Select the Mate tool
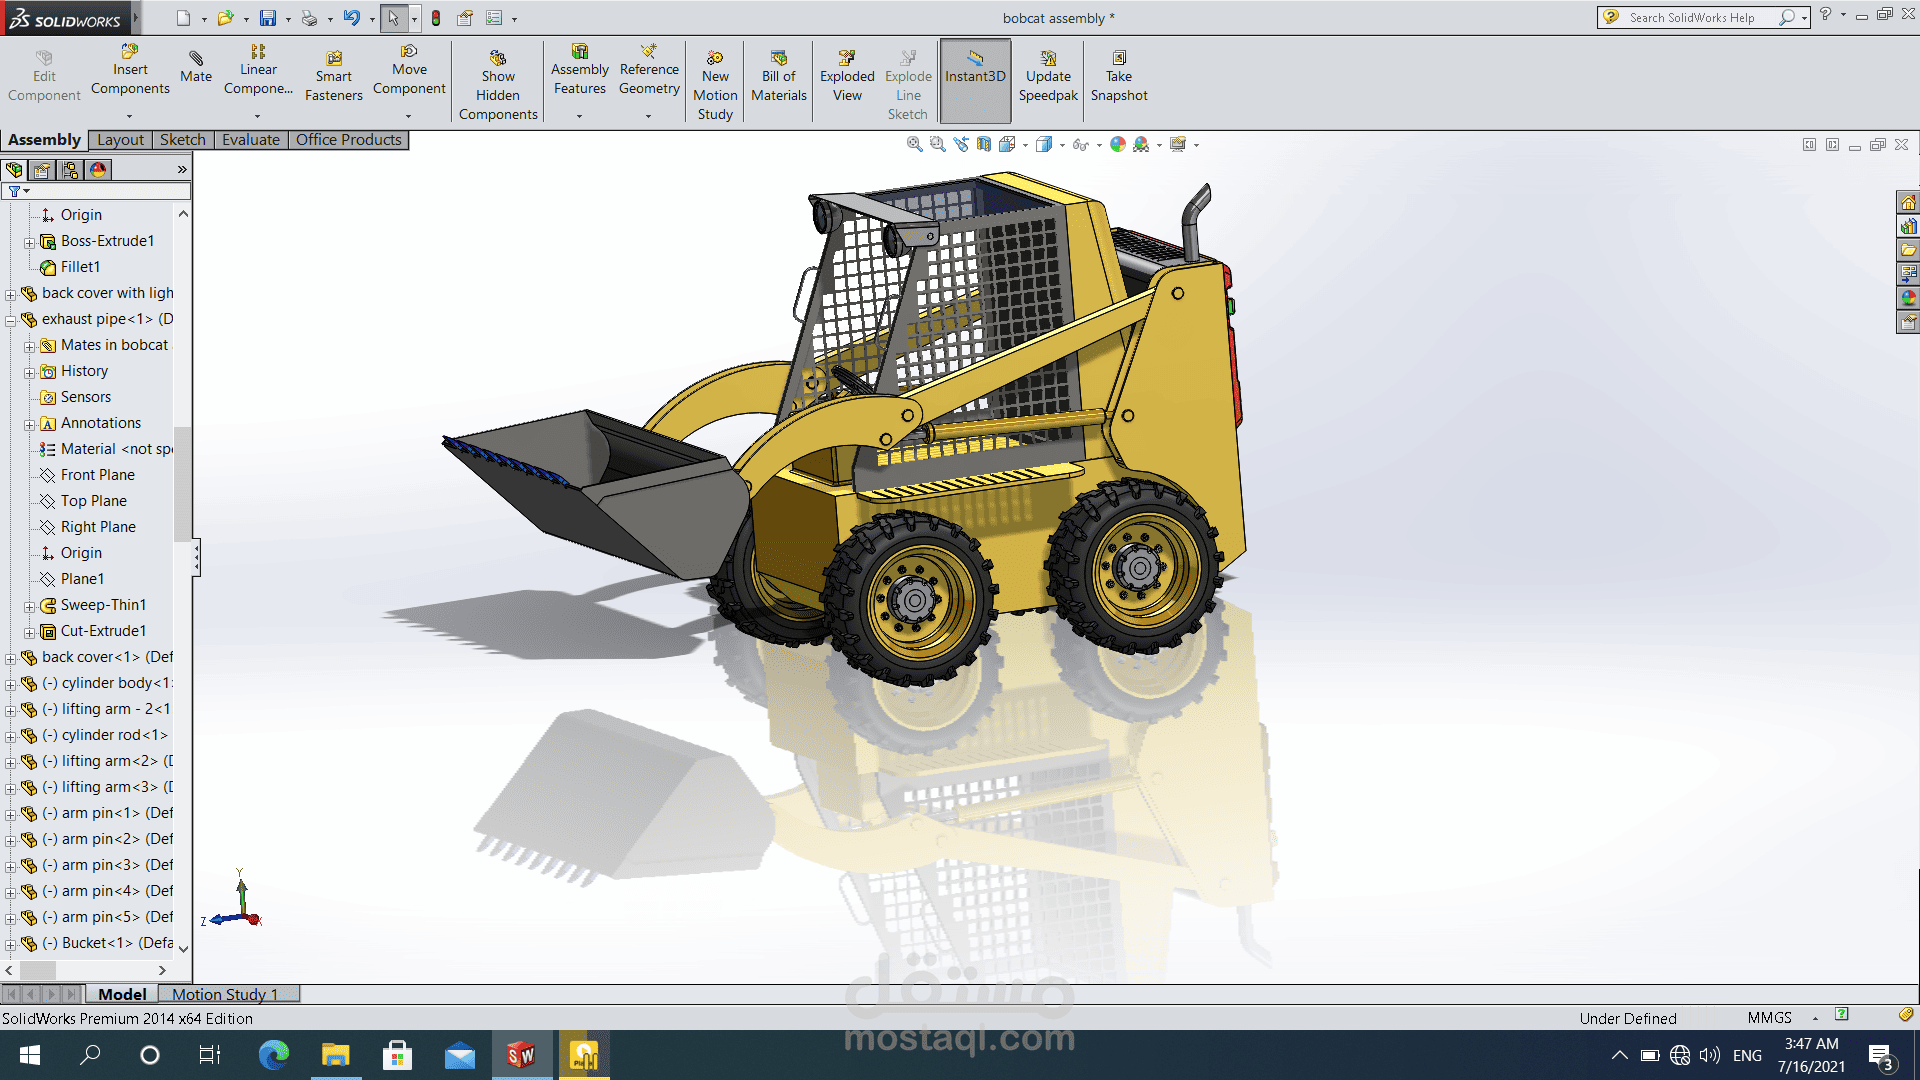The width and height of the screenshot is (1920, 1080). tap(196, 67)
